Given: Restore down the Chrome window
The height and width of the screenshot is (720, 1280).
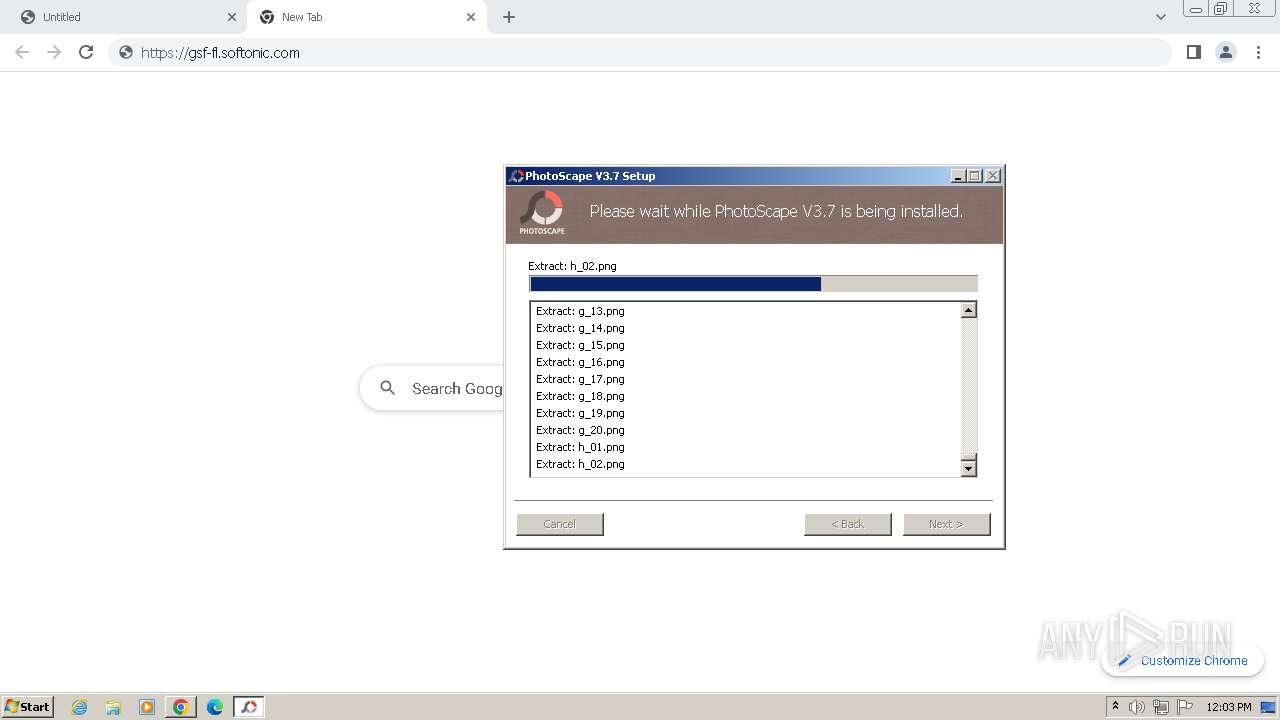Looking at the screenshot, I should pos(1221,9).
